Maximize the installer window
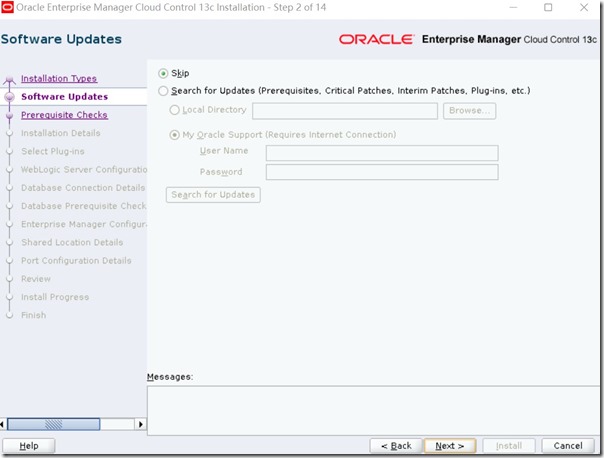 pos(548,7)
